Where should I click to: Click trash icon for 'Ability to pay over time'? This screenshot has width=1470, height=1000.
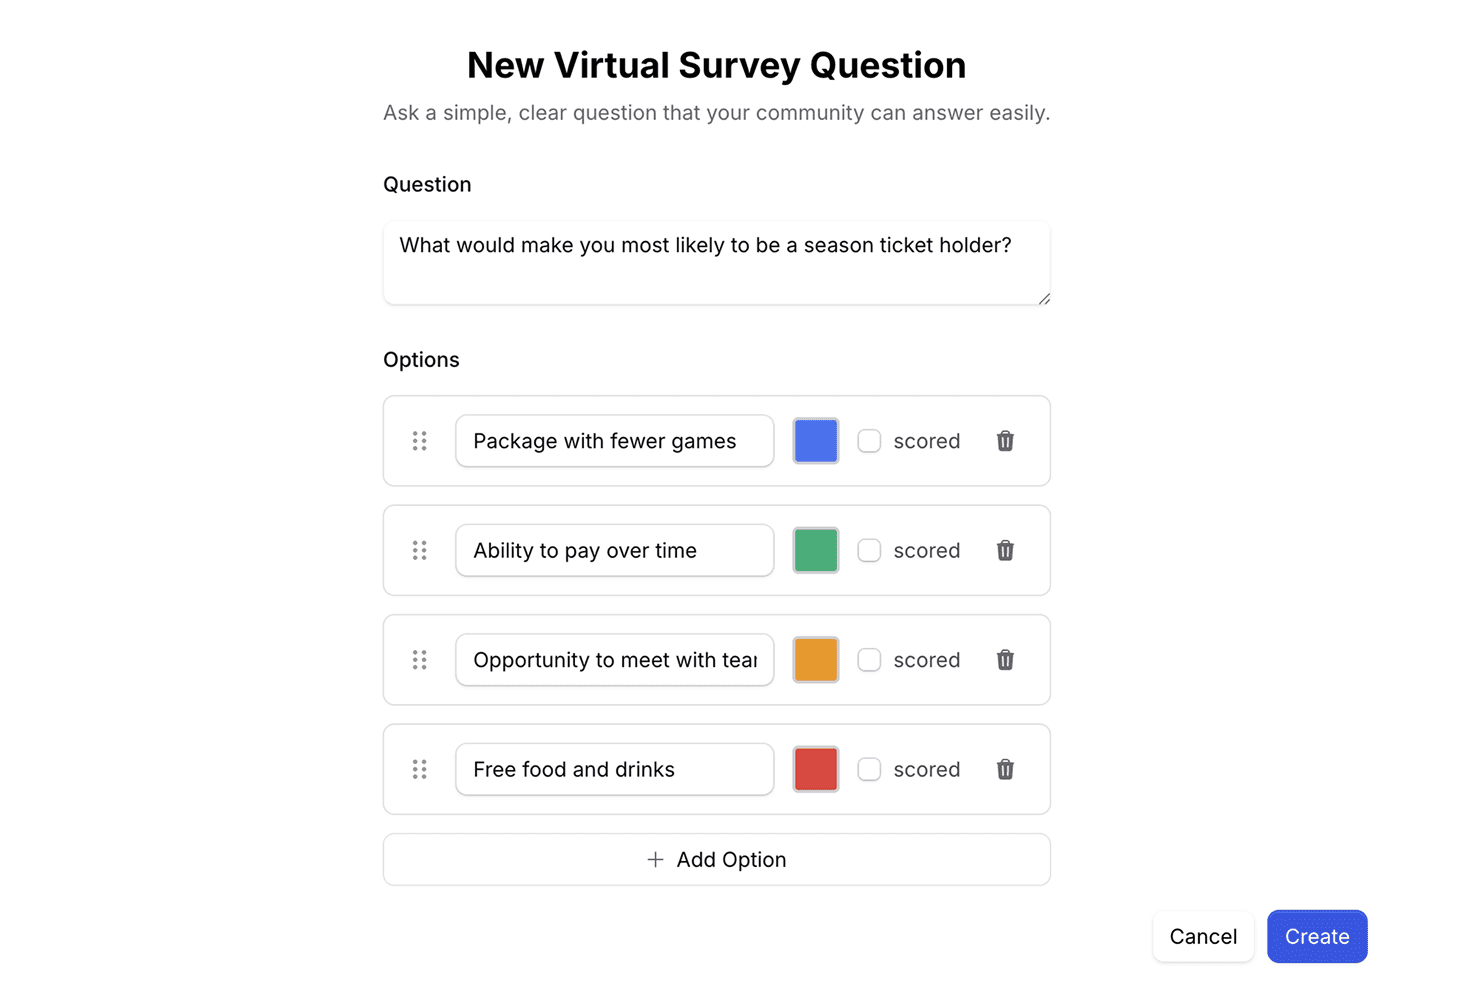pyautogui.click(x=1005, y=550)
